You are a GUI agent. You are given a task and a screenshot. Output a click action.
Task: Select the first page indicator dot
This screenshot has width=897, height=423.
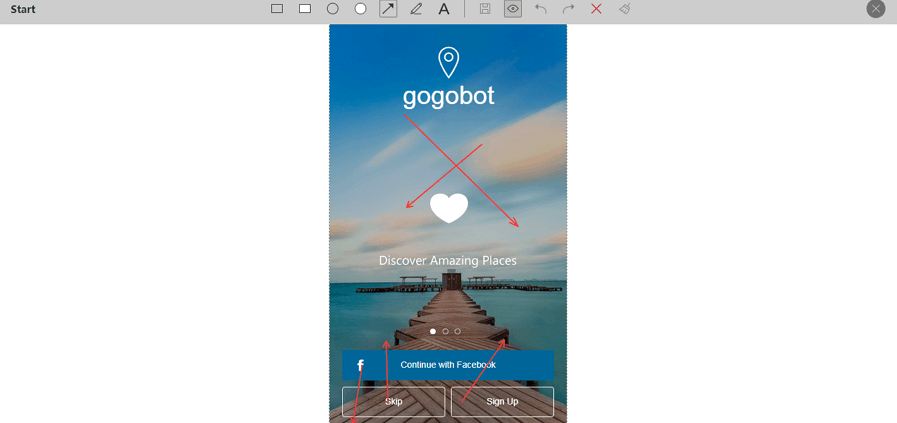(433, 331)
